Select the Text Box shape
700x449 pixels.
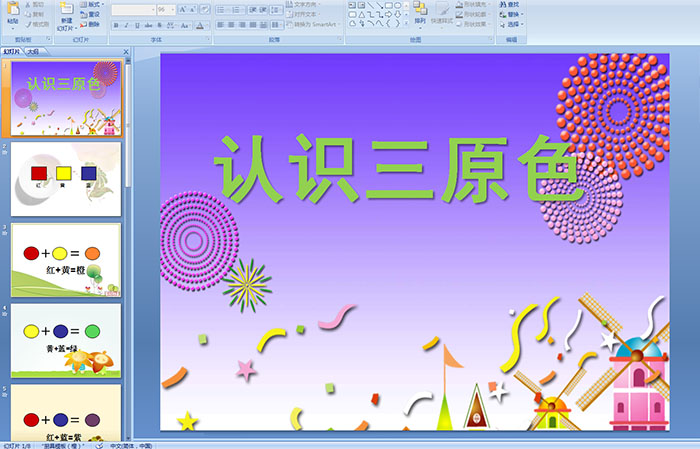(352, 5)
